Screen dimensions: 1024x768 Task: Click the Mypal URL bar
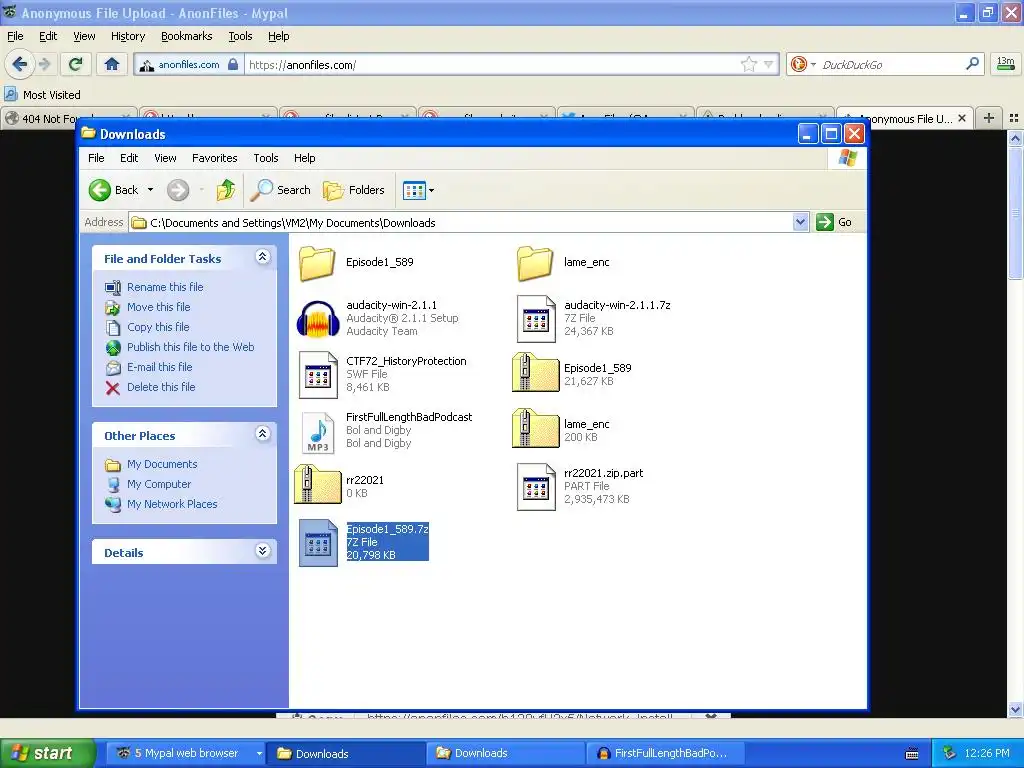click(x=492, y=65)
